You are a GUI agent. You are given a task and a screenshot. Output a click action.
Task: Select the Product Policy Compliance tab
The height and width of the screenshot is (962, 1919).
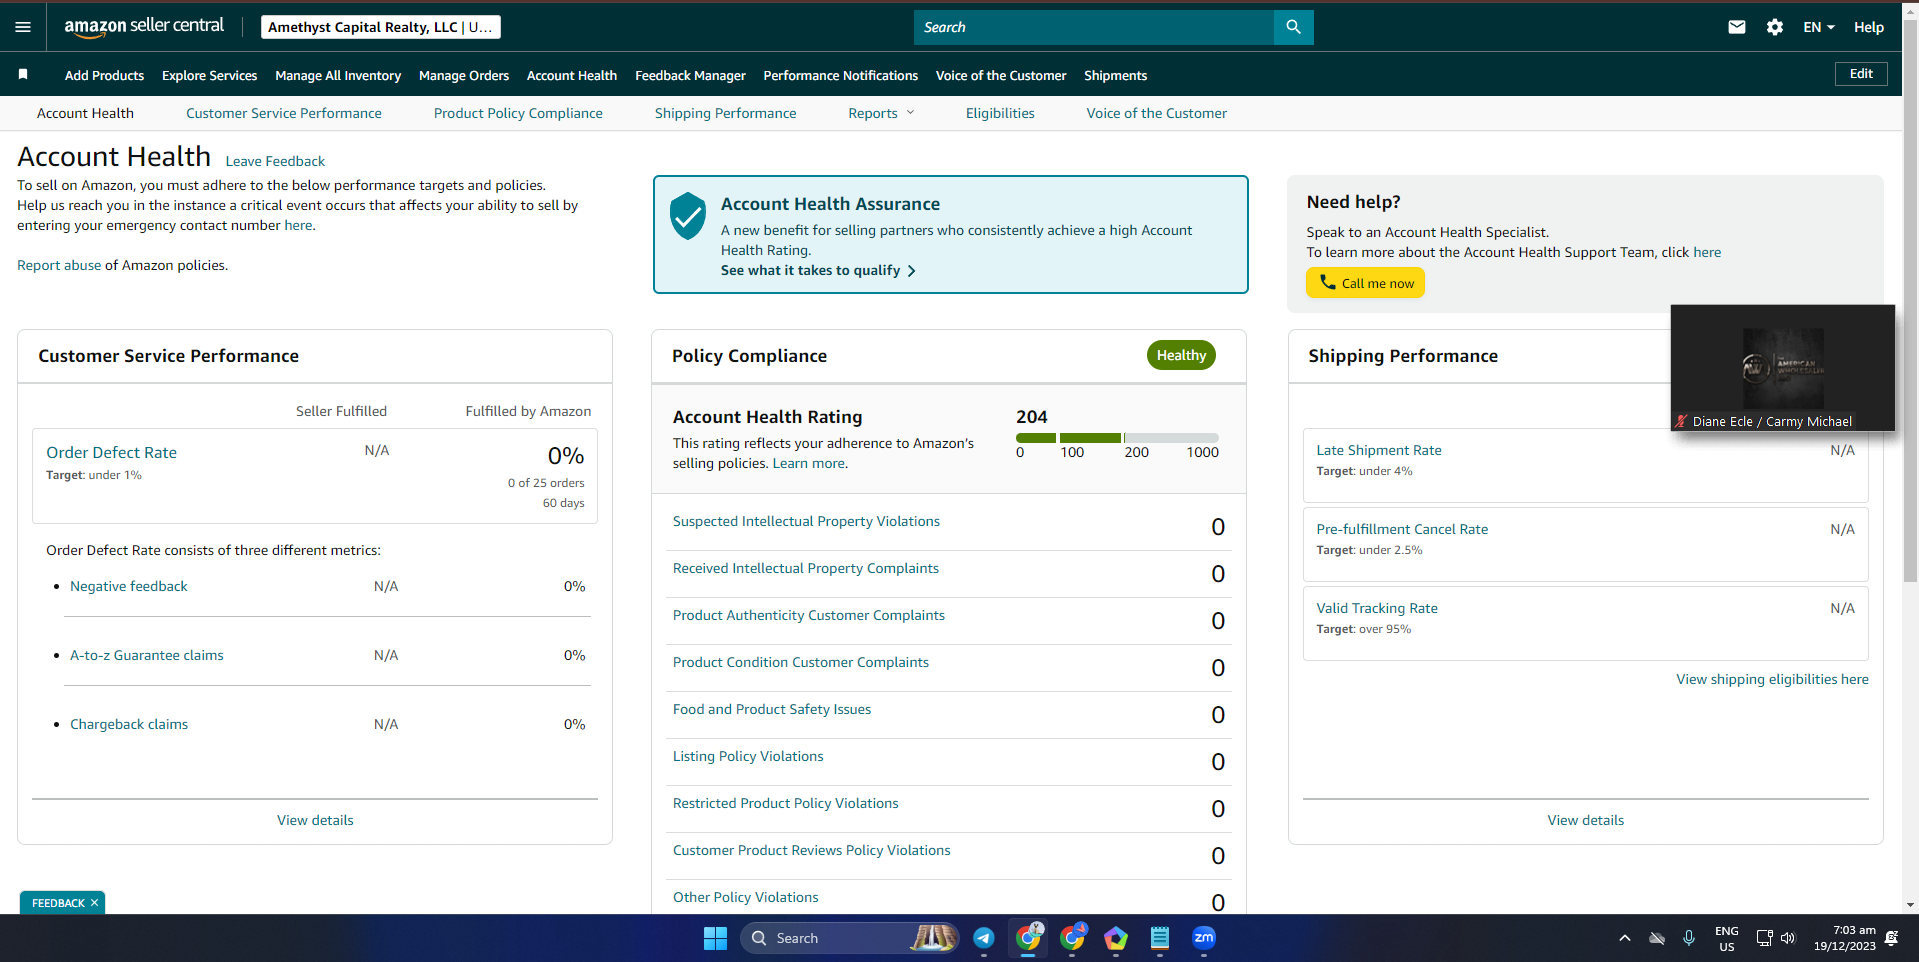(518, 113)
